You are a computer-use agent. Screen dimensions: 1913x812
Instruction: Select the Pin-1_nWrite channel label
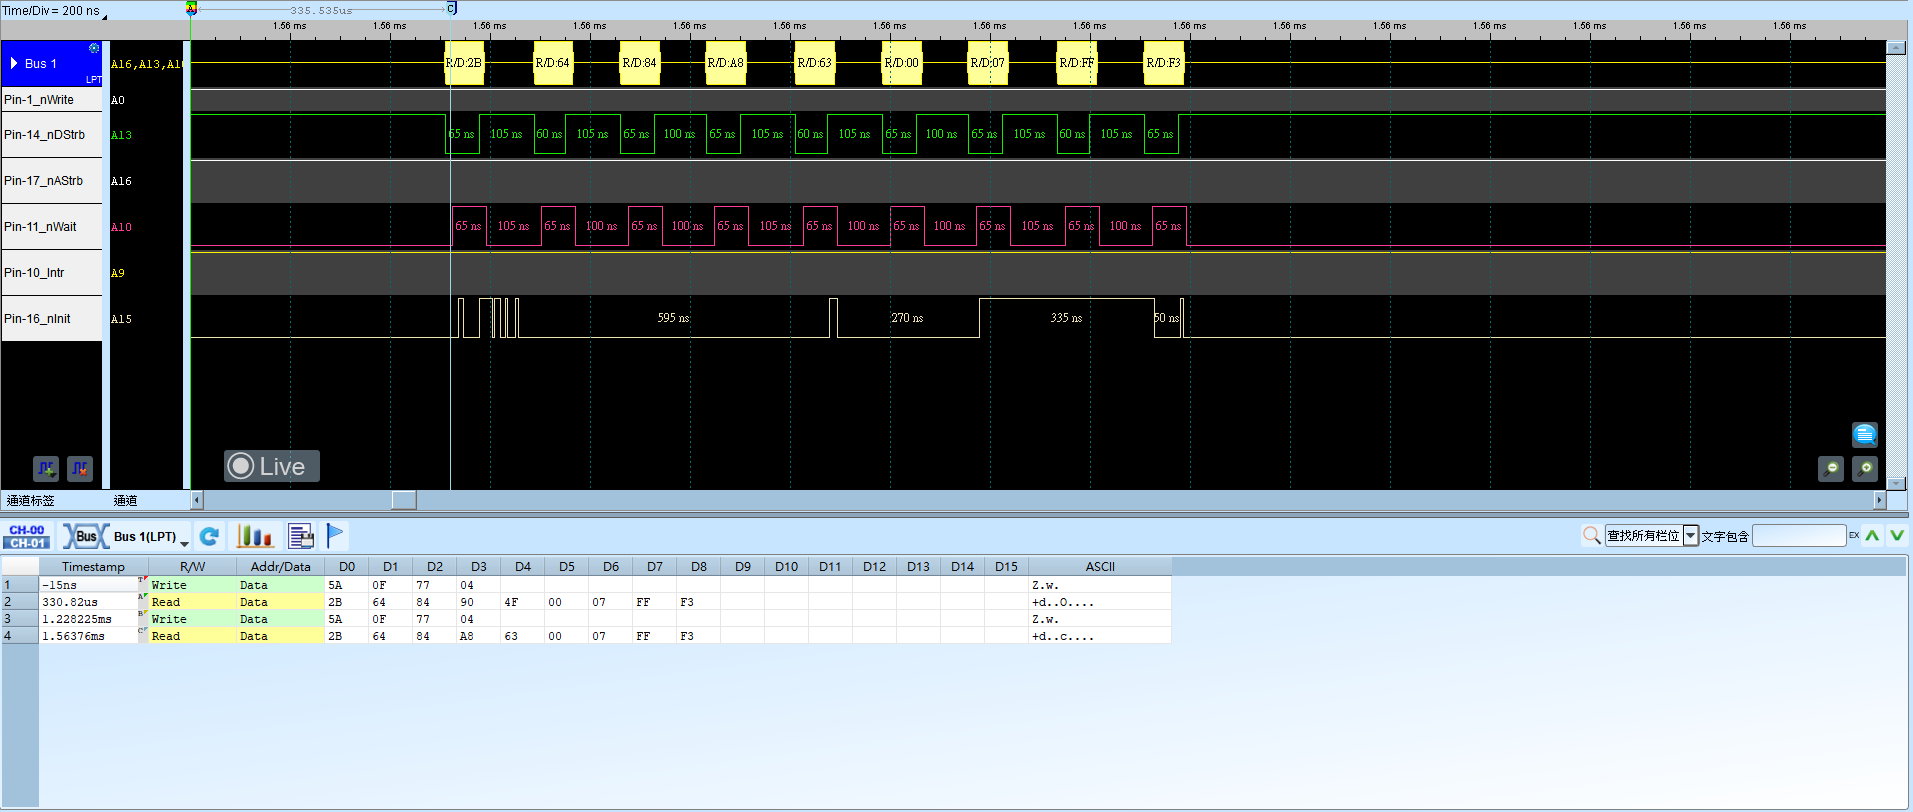click(x=52, y=100)
